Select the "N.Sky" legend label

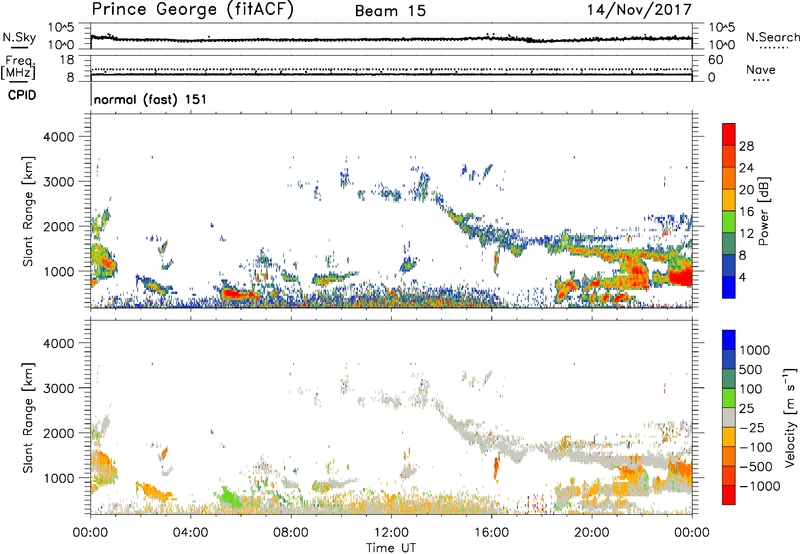pos(19,37)
